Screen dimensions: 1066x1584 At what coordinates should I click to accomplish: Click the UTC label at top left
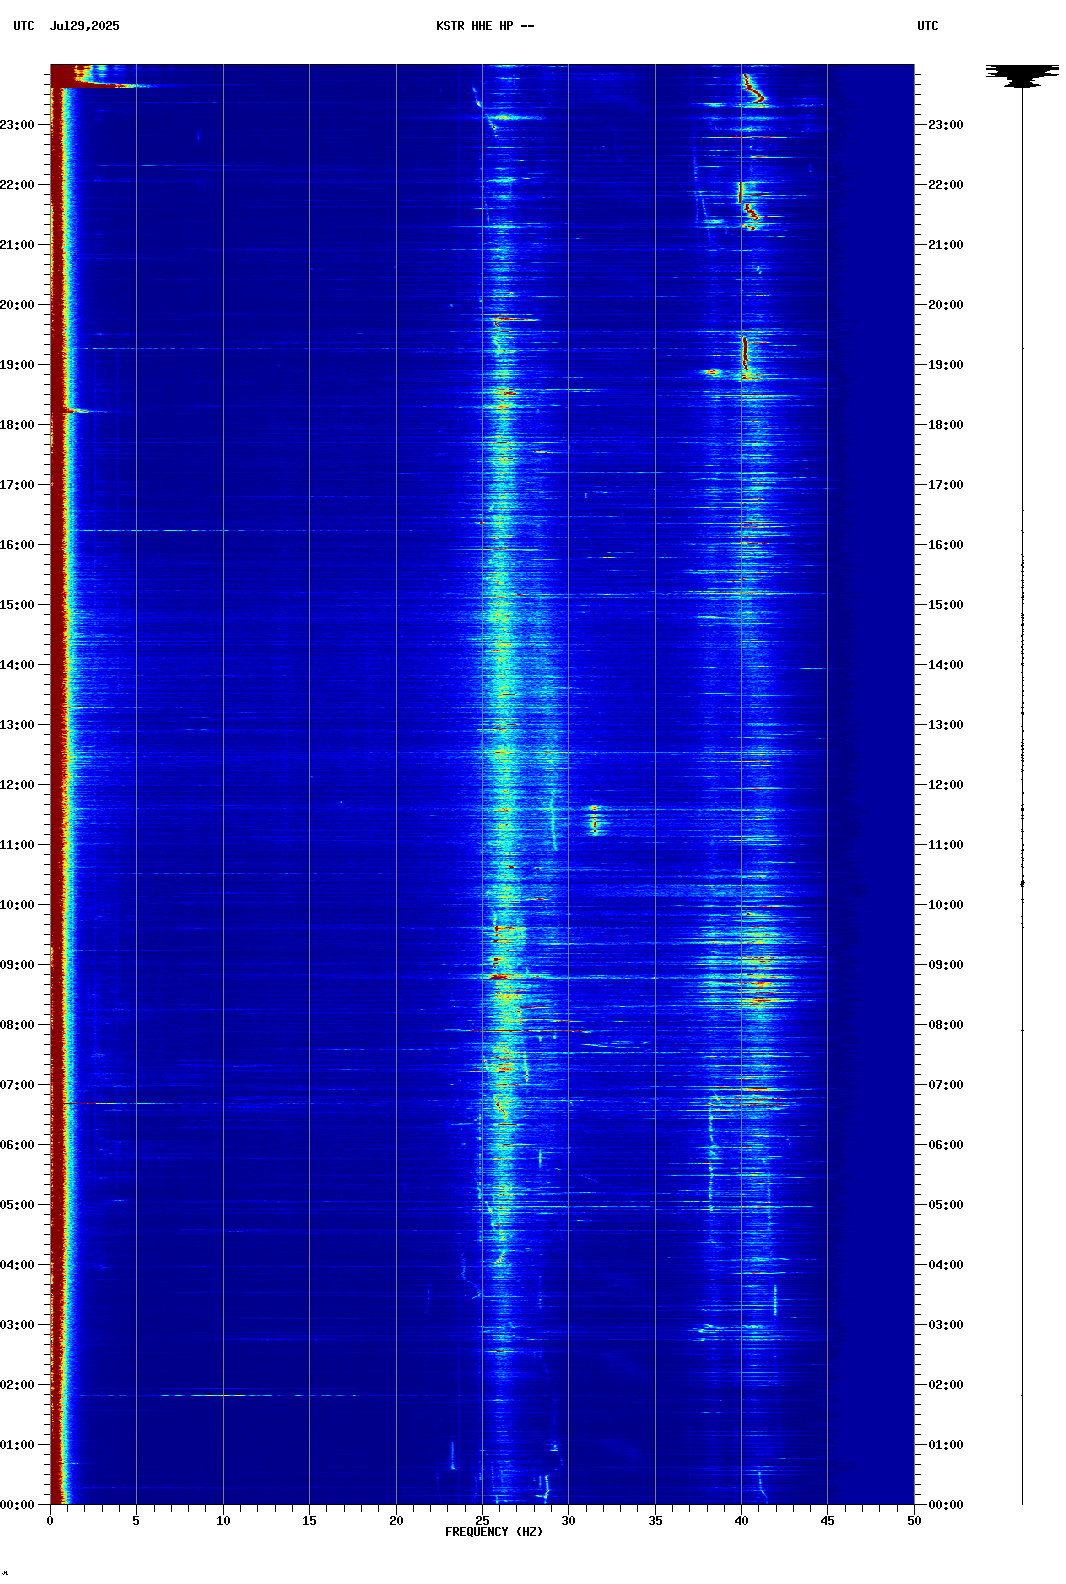[24, 26]
